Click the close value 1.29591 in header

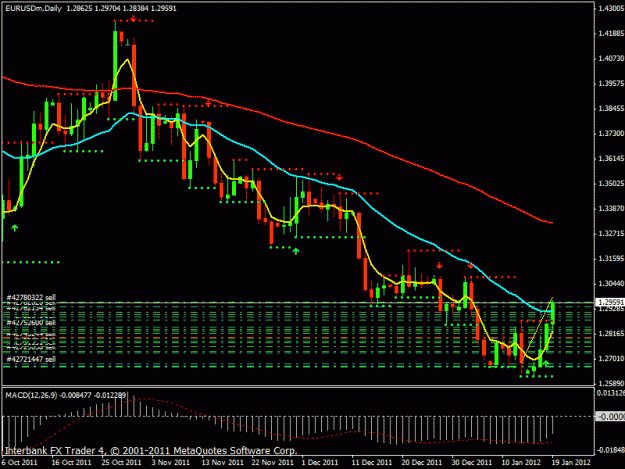pos(163,8)
